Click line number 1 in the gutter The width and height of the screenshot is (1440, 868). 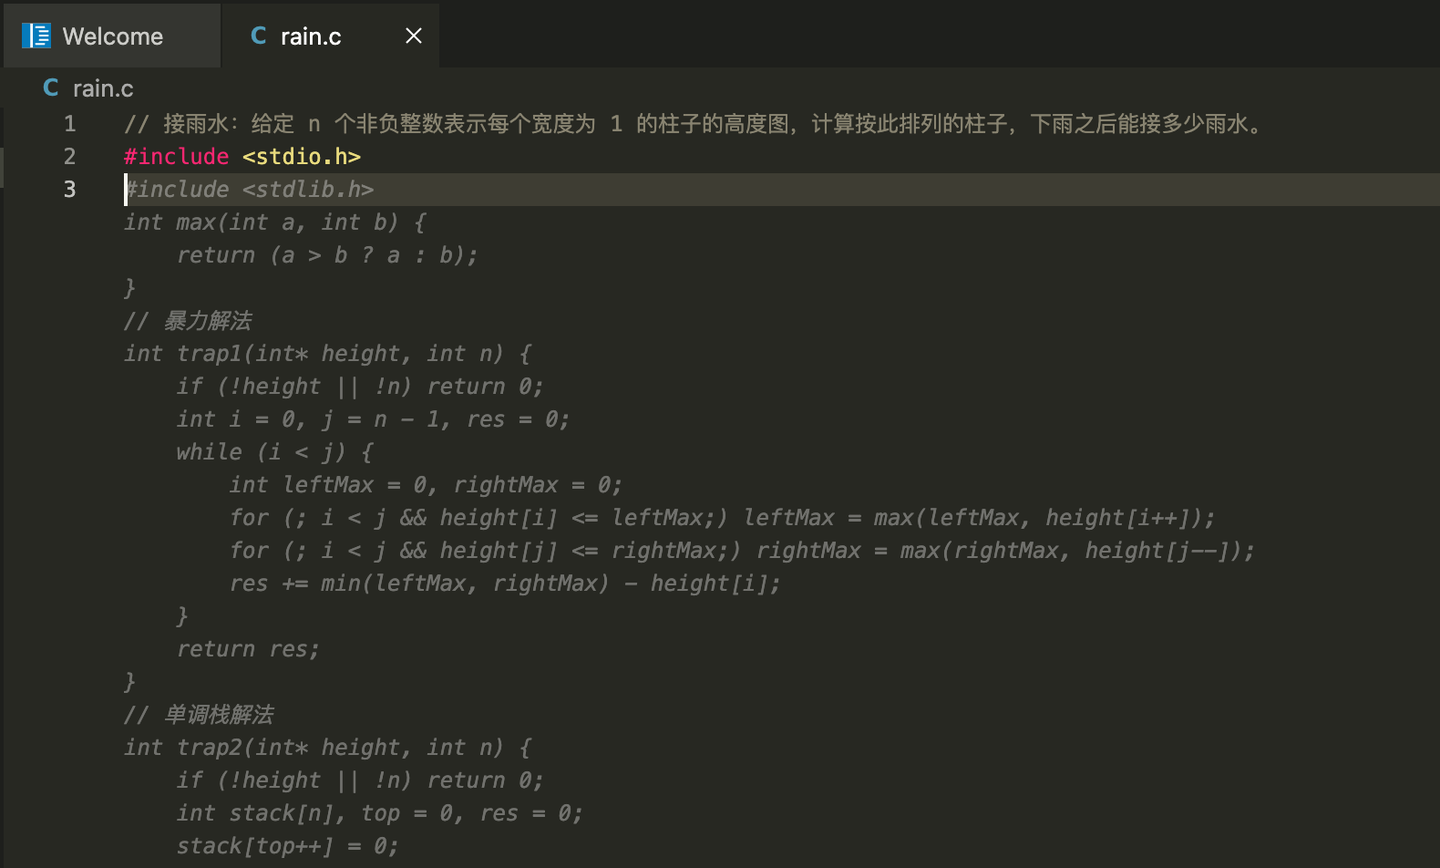coord(69,124)
